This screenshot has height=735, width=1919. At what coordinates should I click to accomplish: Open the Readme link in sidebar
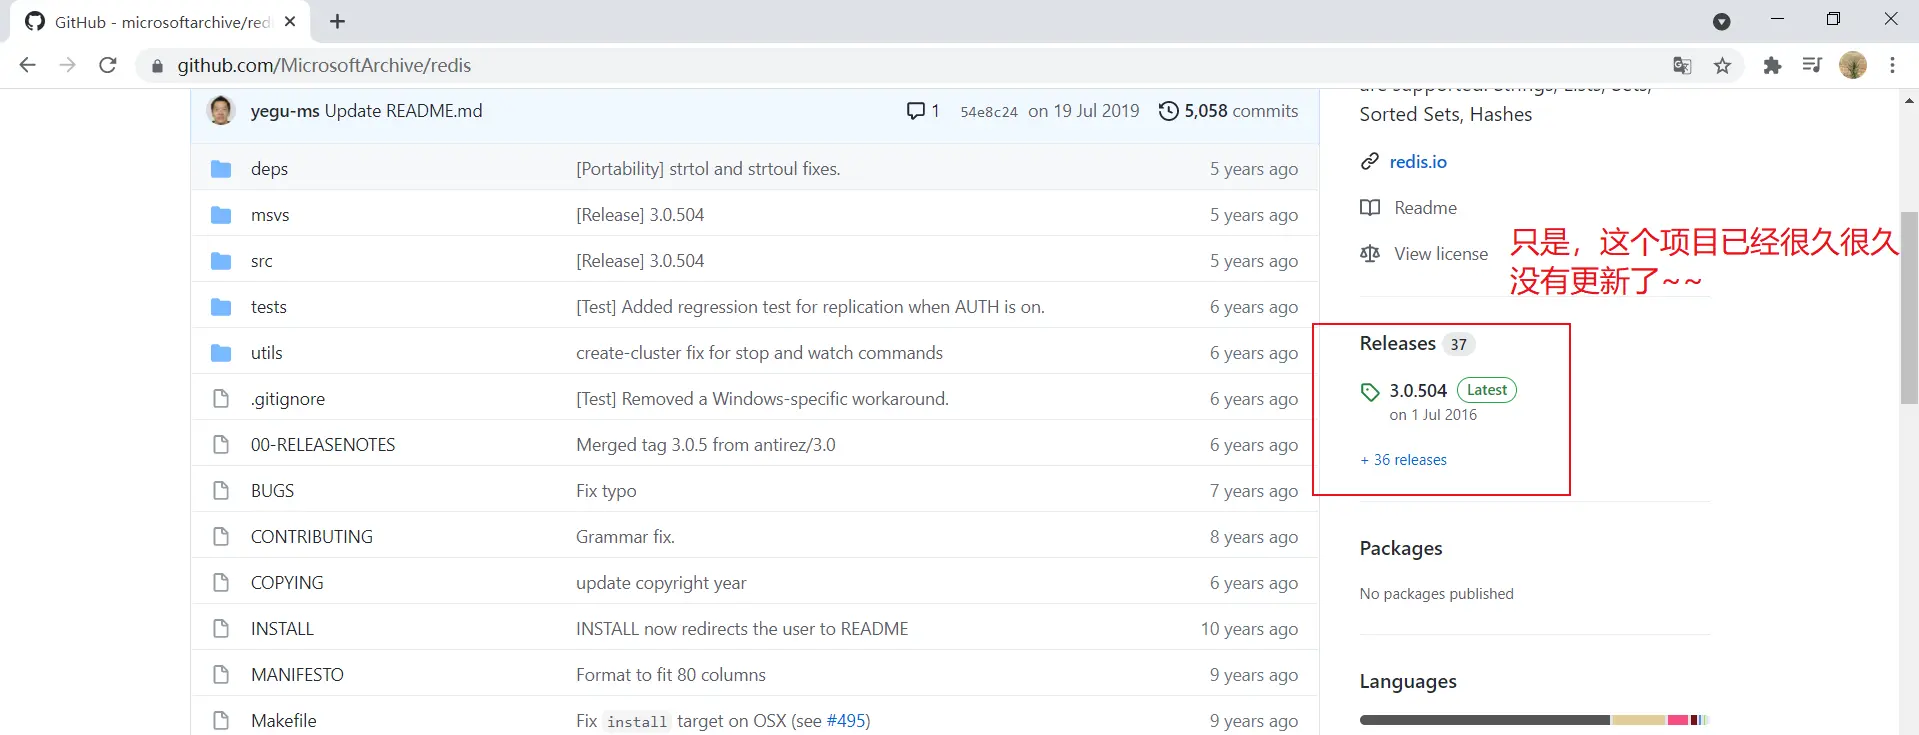(x=1425, y=208)
